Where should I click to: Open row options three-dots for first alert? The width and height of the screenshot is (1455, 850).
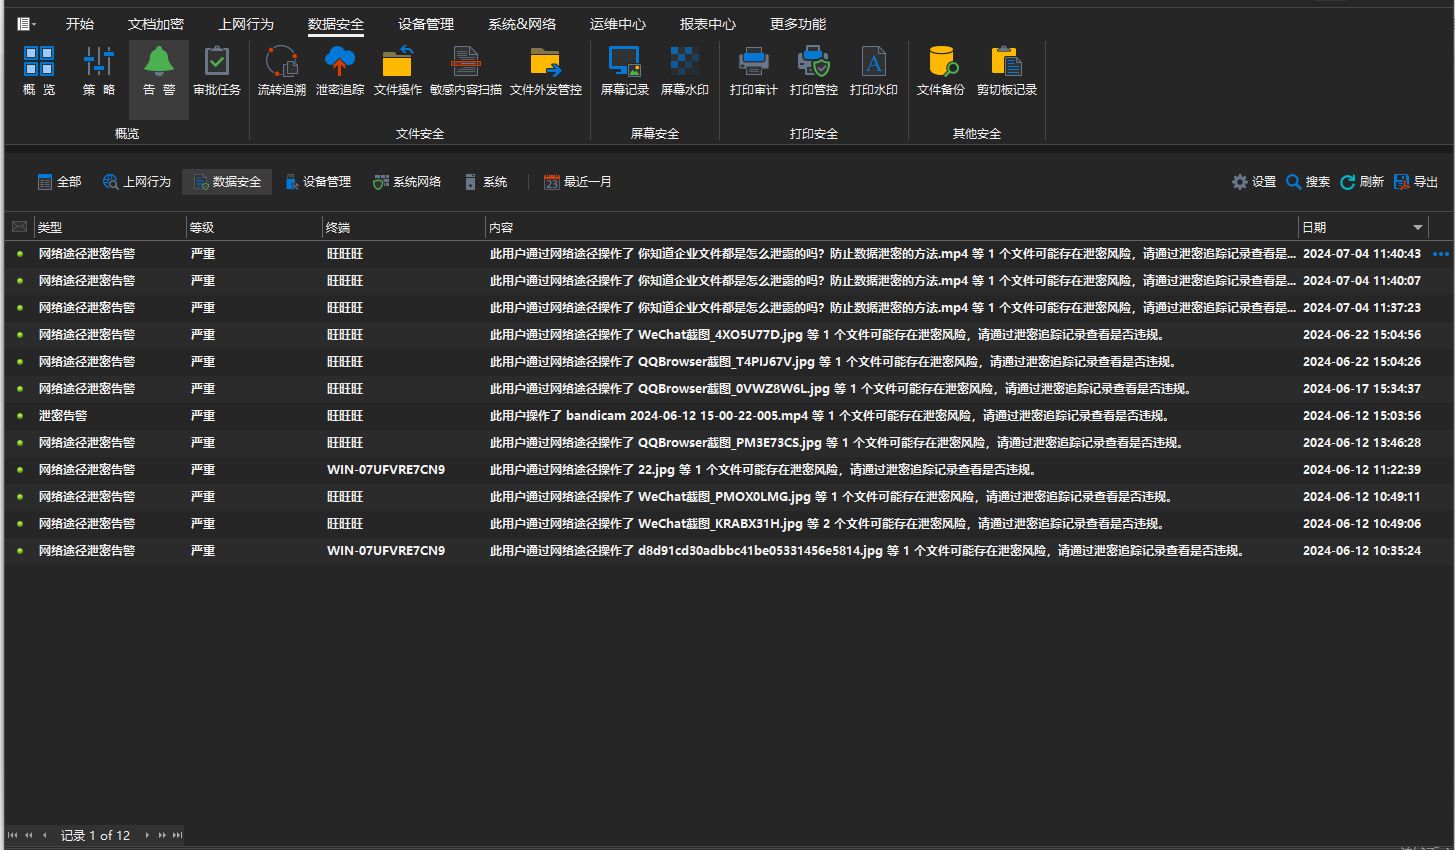(x=1441, y=254)
